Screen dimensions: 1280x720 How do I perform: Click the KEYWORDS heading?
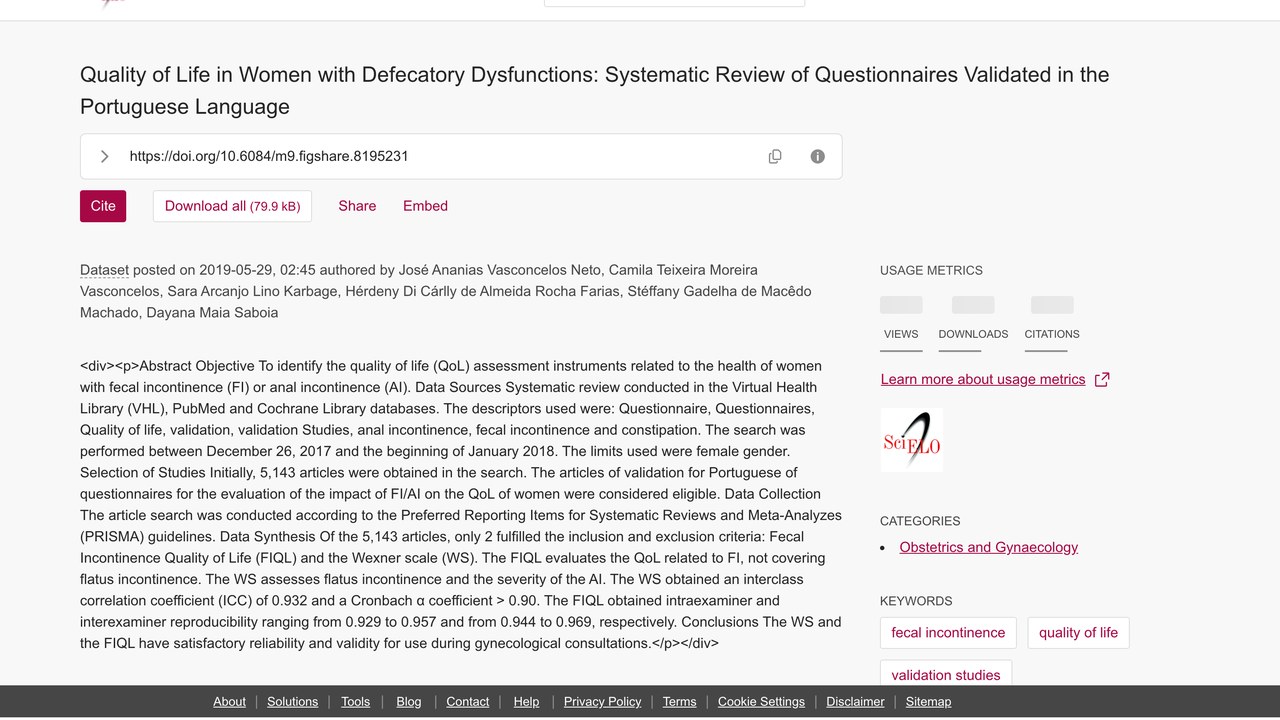tap(916, 601)
